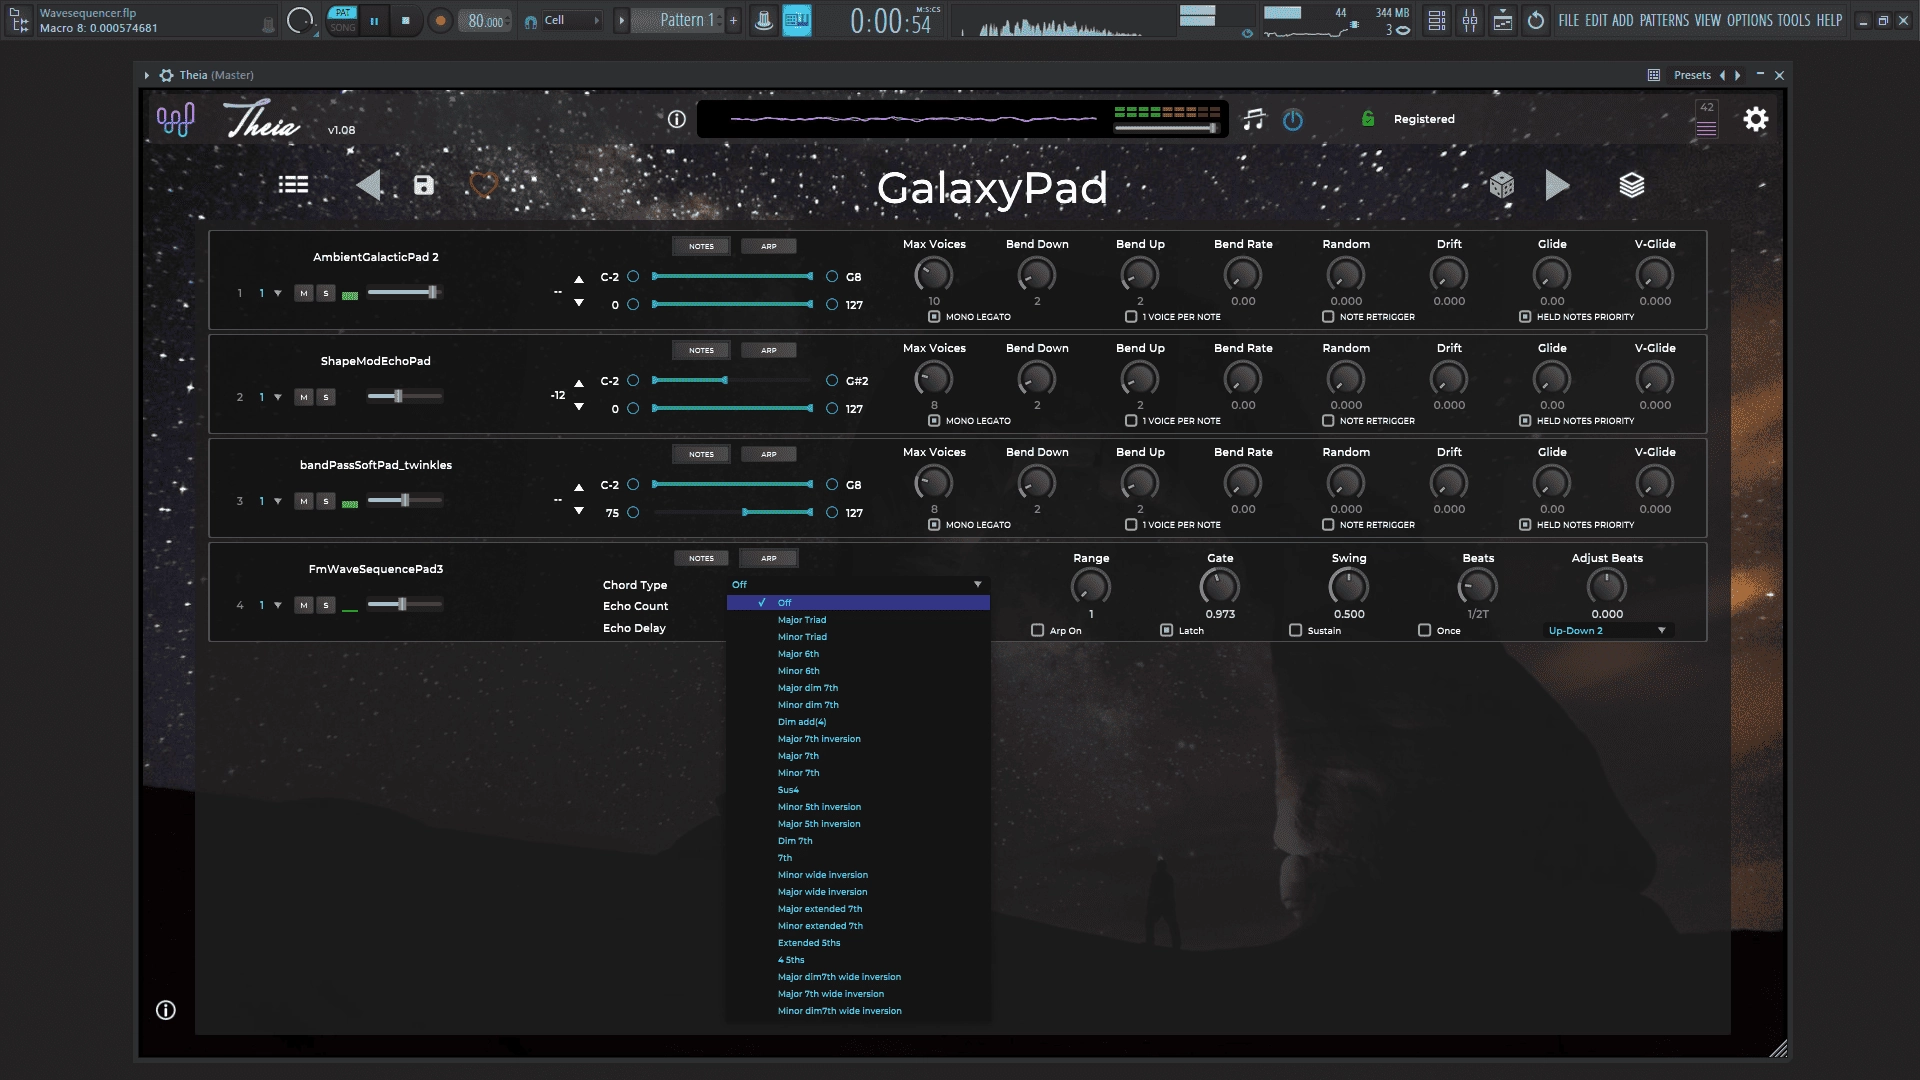Open the FL Studio mixer icon
The width and height of the screenshot is (1920, 1080).
[x=1469, y=20]
